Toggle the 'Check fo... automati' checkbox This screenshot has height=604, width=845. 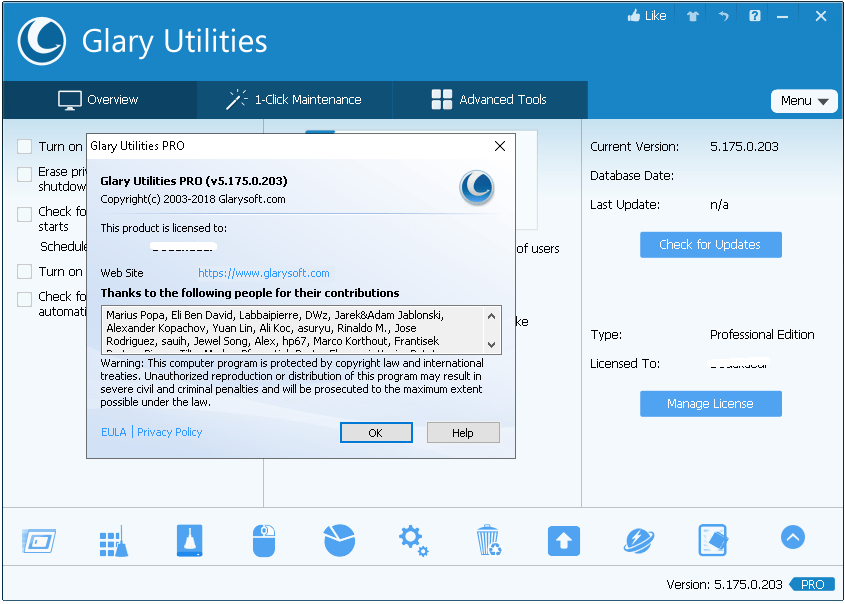click(x=24, y=299)
